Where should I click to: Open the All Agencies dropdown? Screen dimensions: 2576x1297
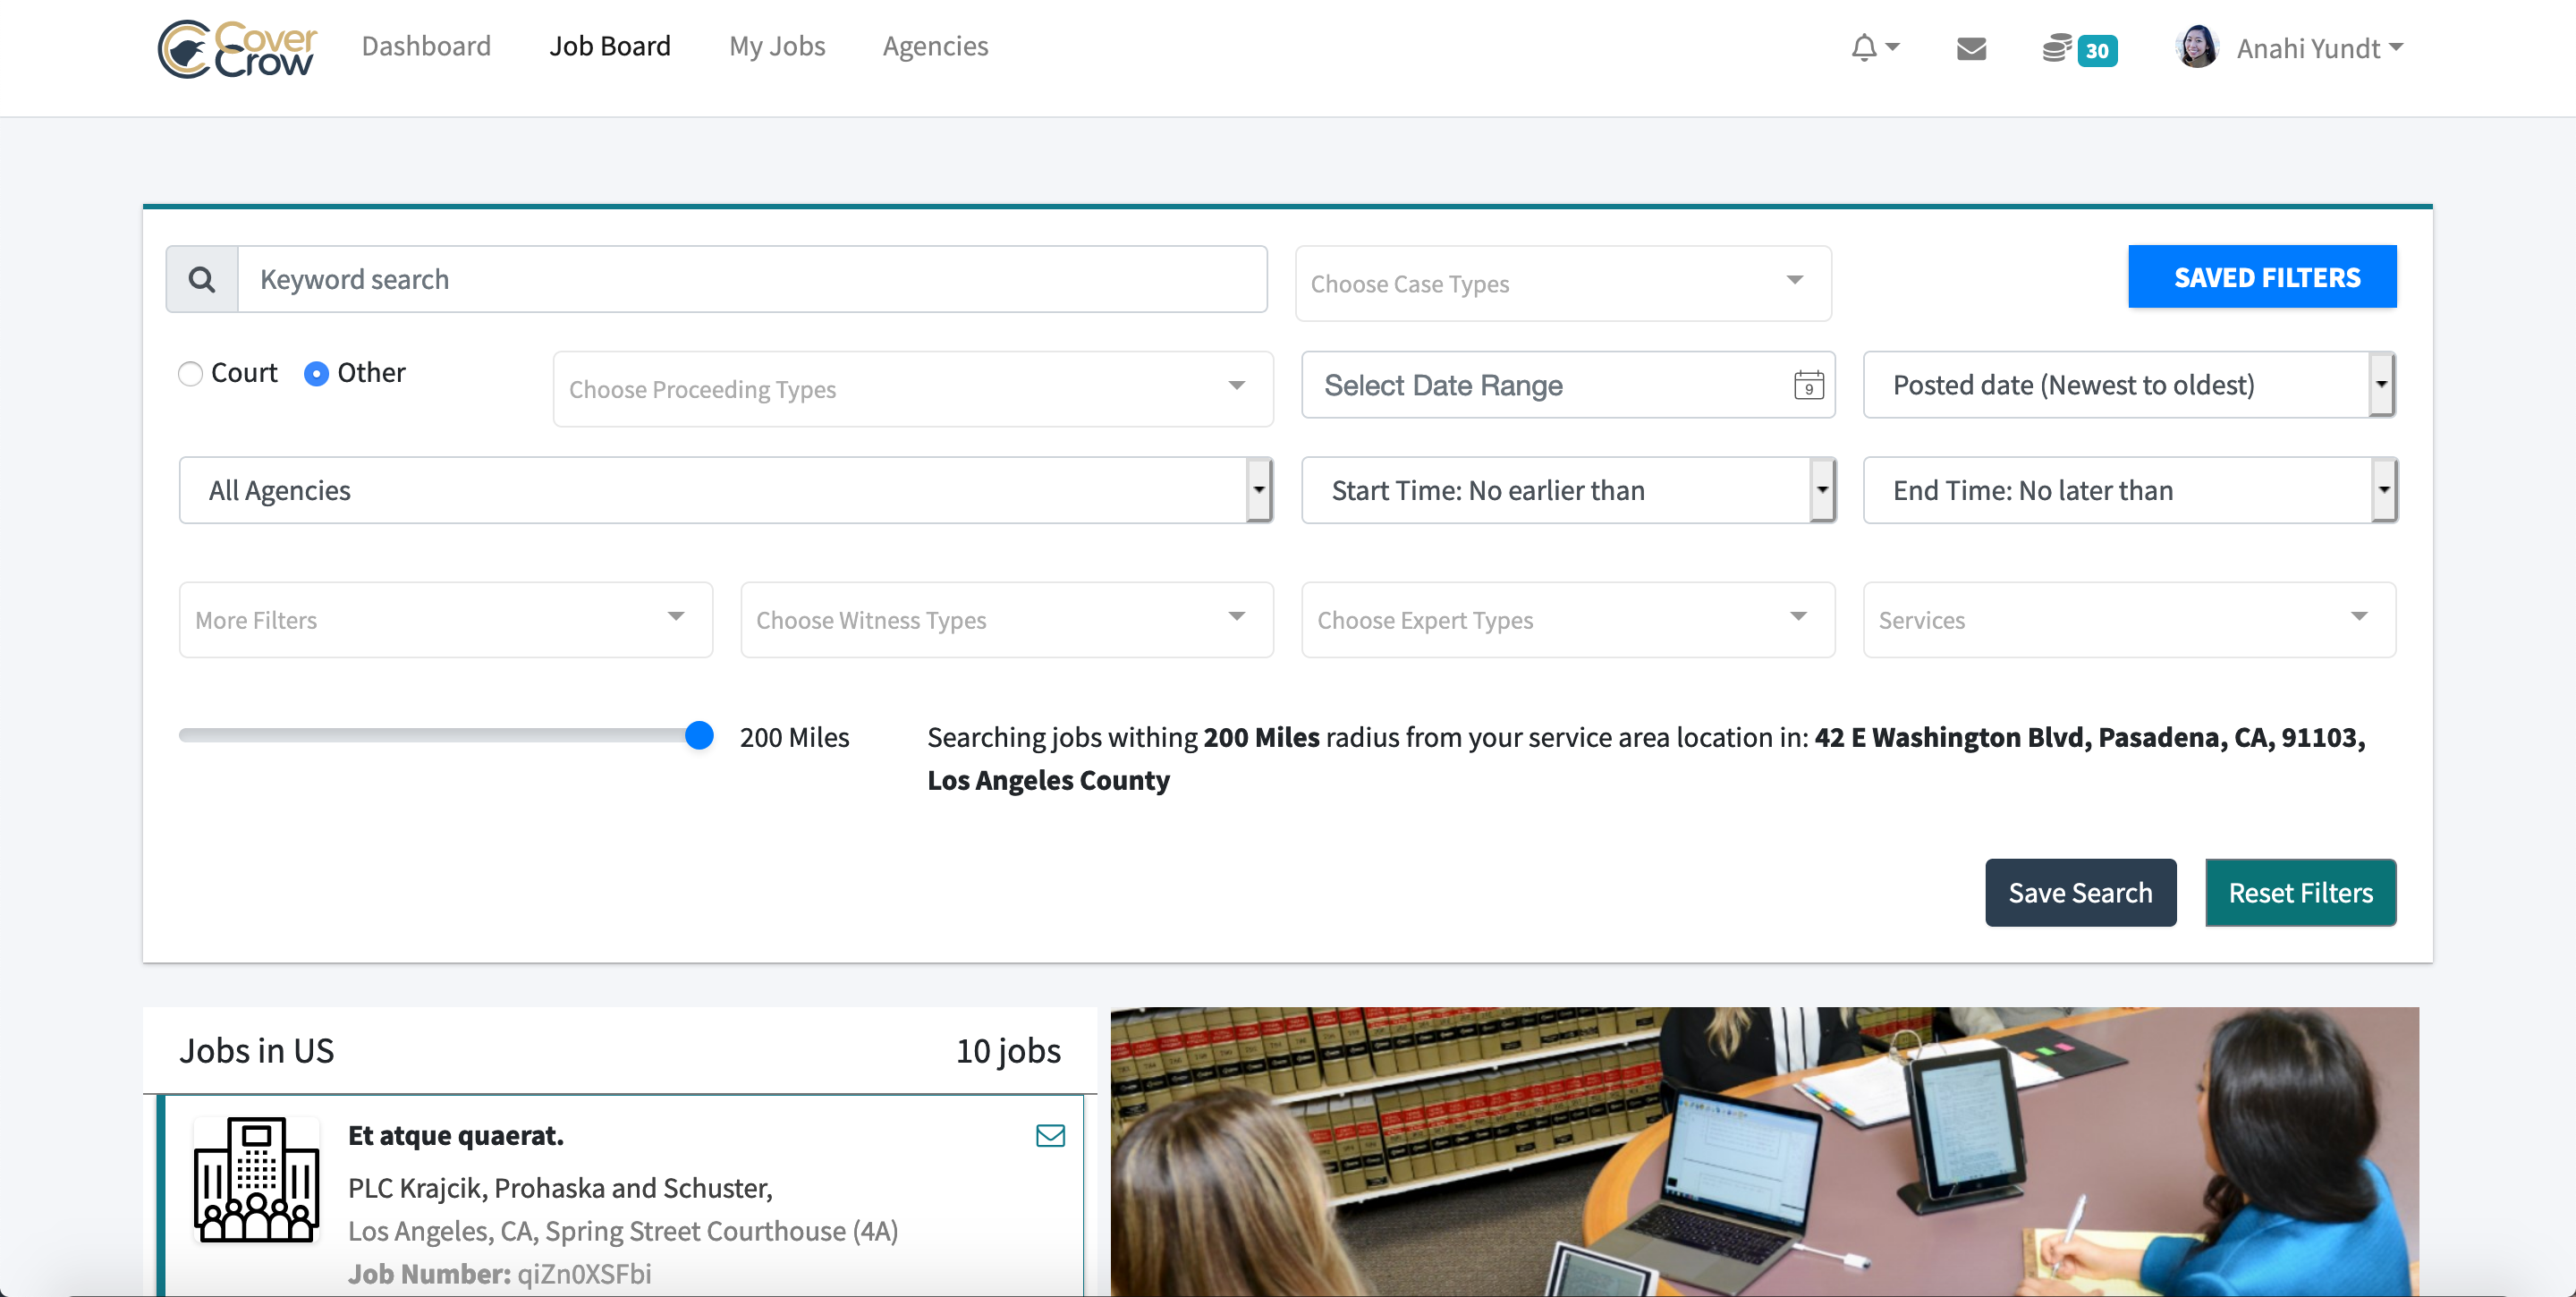click(725, 490)
